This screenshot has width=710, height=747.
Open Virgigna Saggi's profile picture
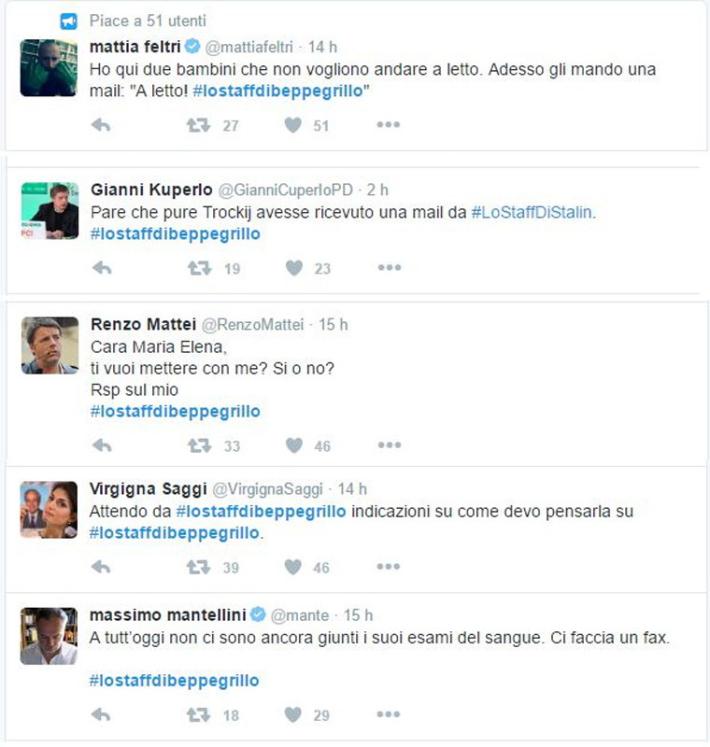[49, 510]
